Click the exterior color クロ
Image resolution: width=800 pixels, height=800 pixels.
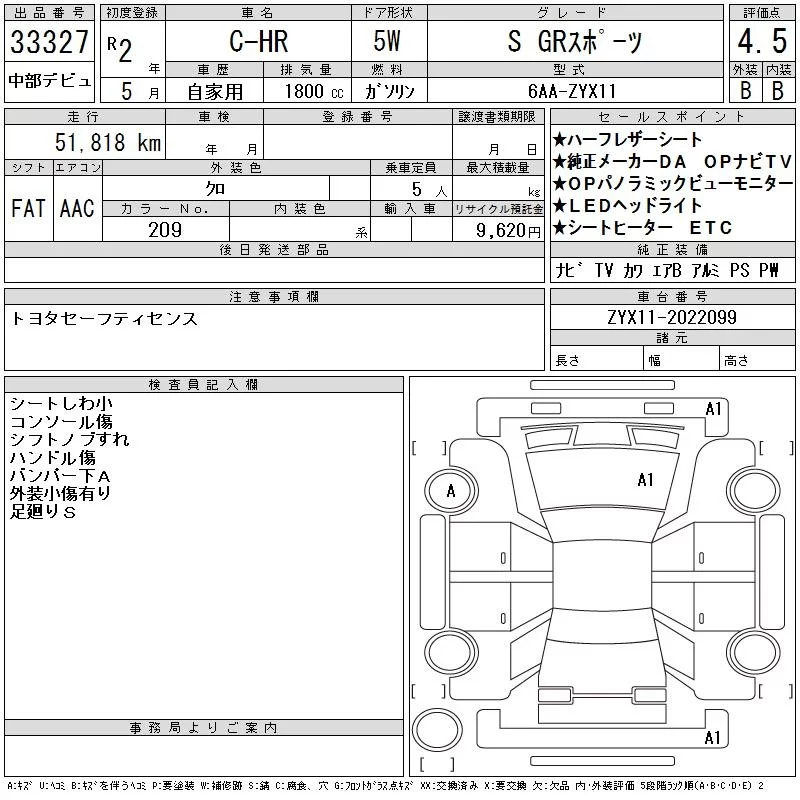coord(215,189)
